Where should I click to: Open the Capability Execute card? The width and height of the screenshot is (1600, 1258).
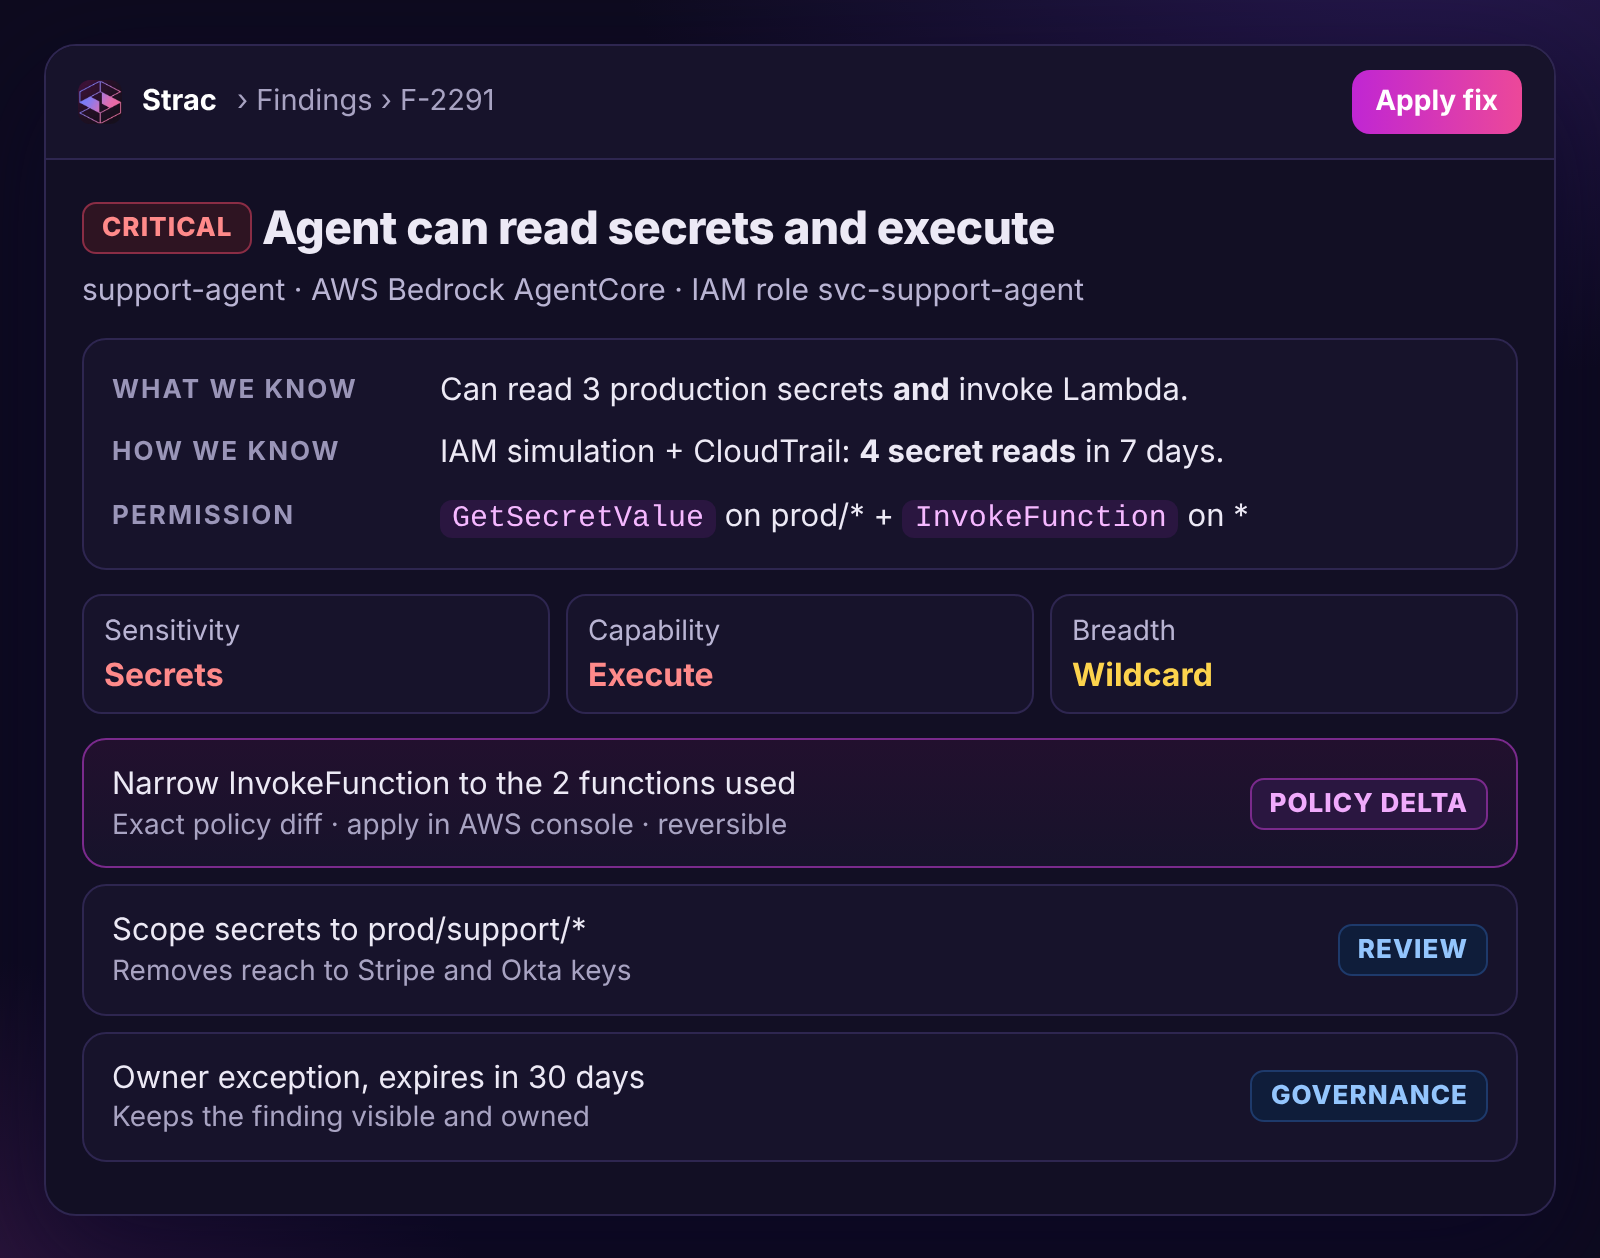tap(800, 654)
